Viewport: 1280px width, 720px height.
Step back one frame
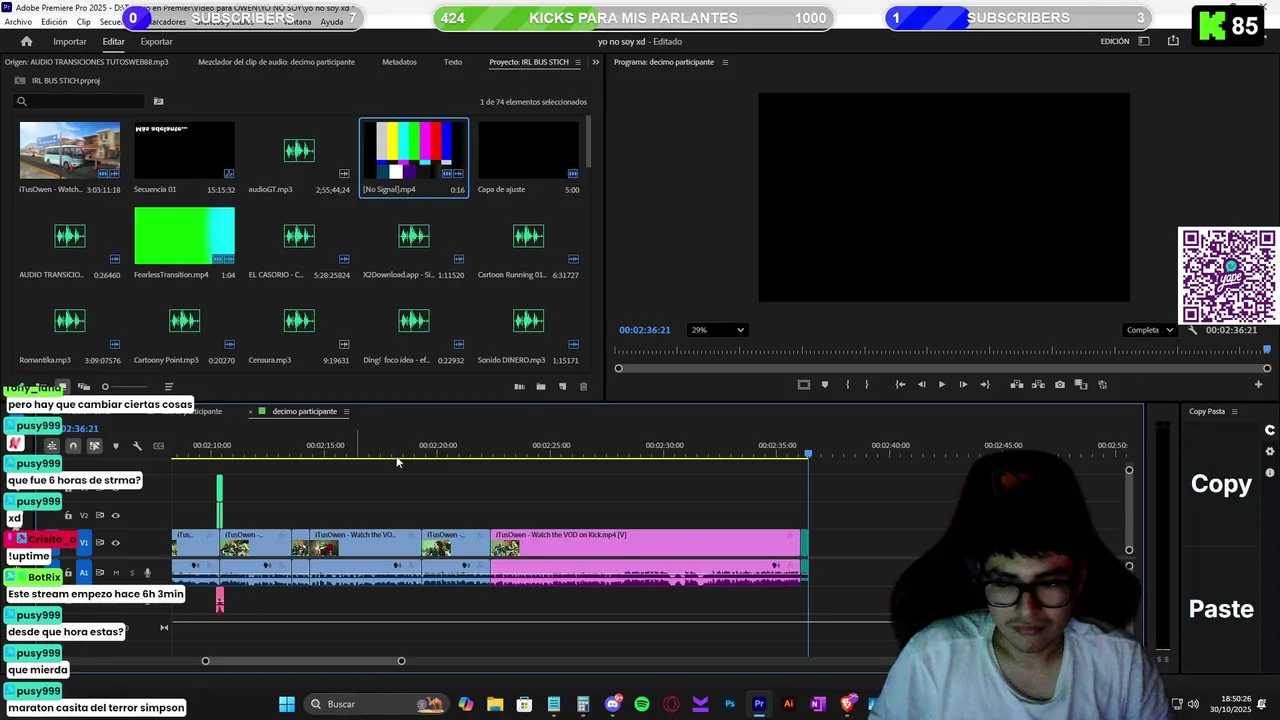click(x=921, y=384)
